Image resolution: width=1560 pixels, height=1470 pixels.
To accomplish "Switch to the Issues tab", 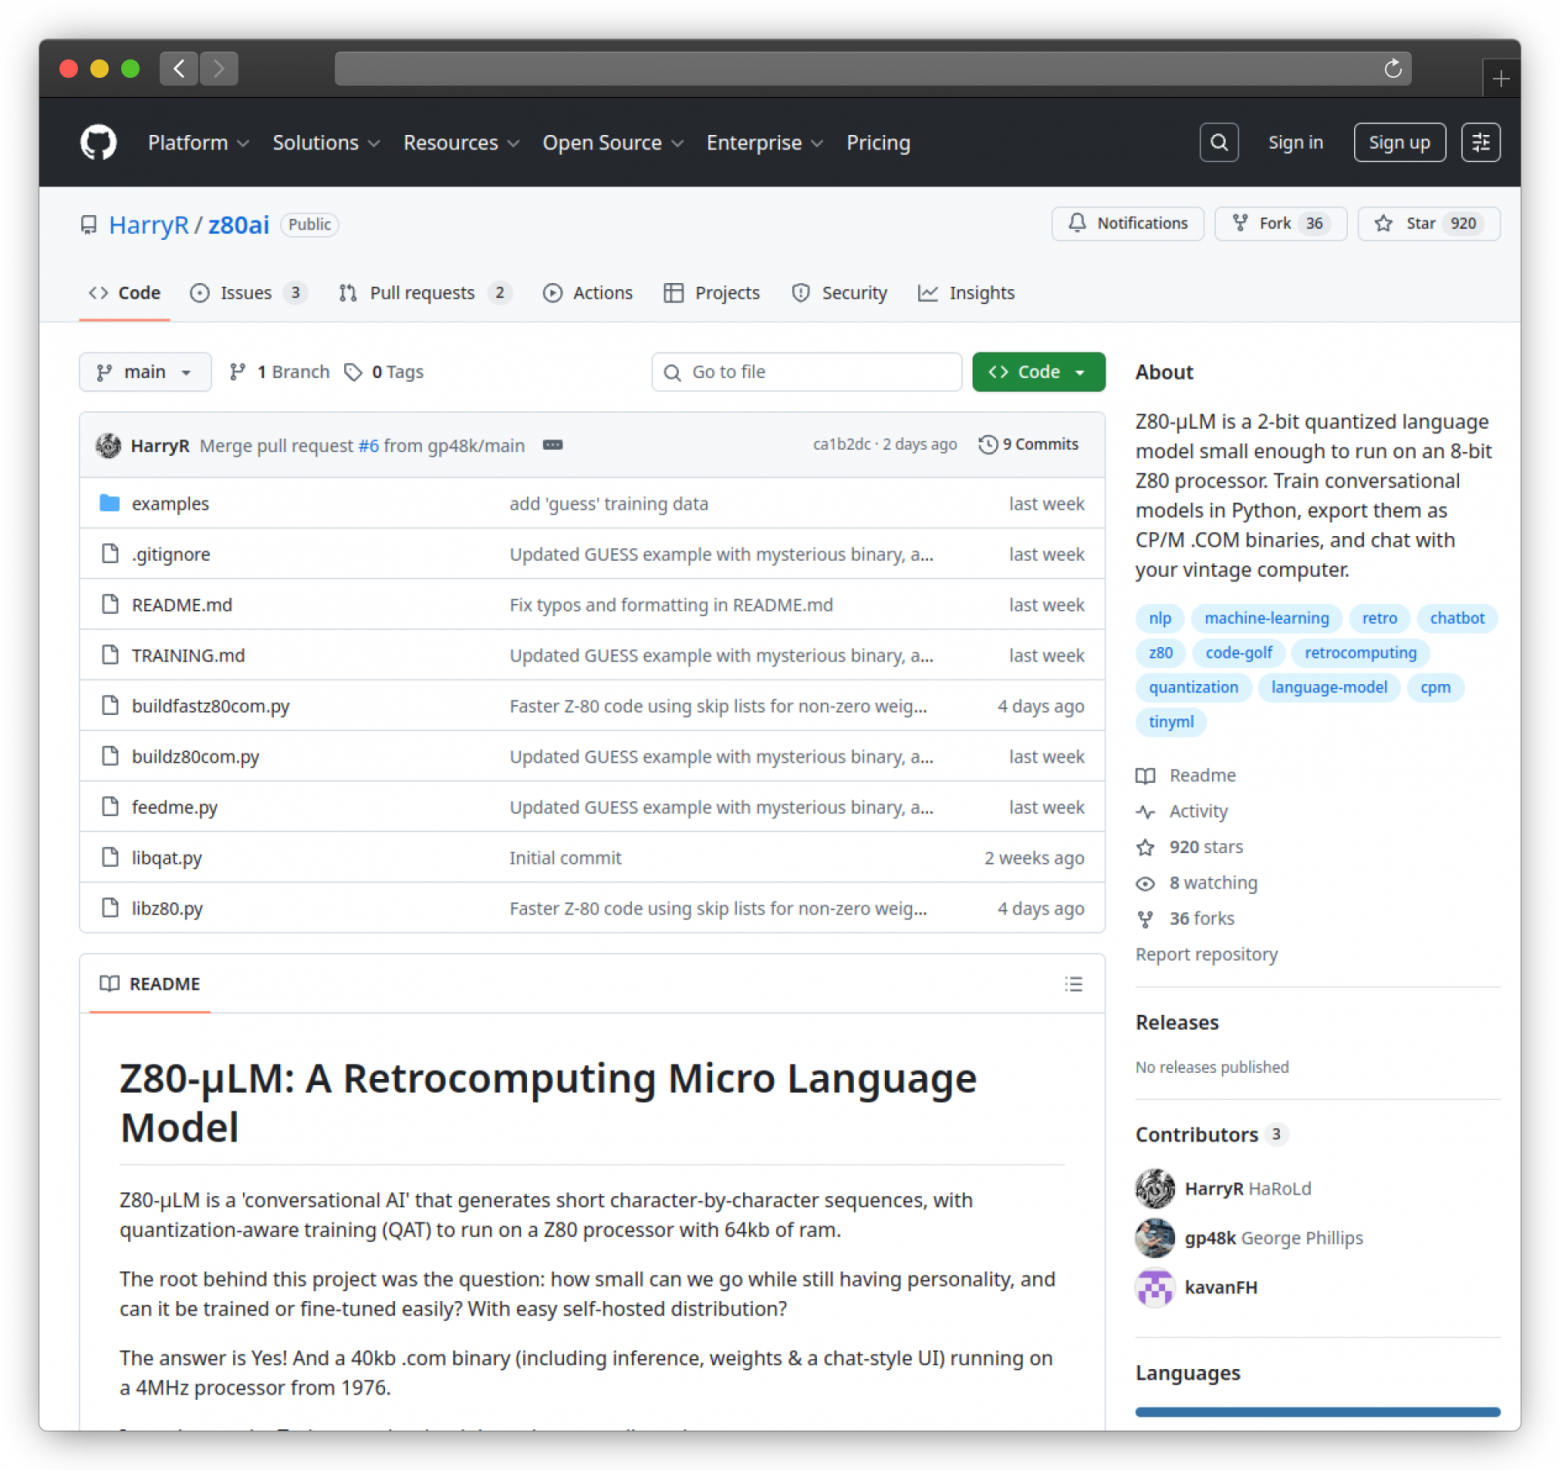I will coord(246,293).
